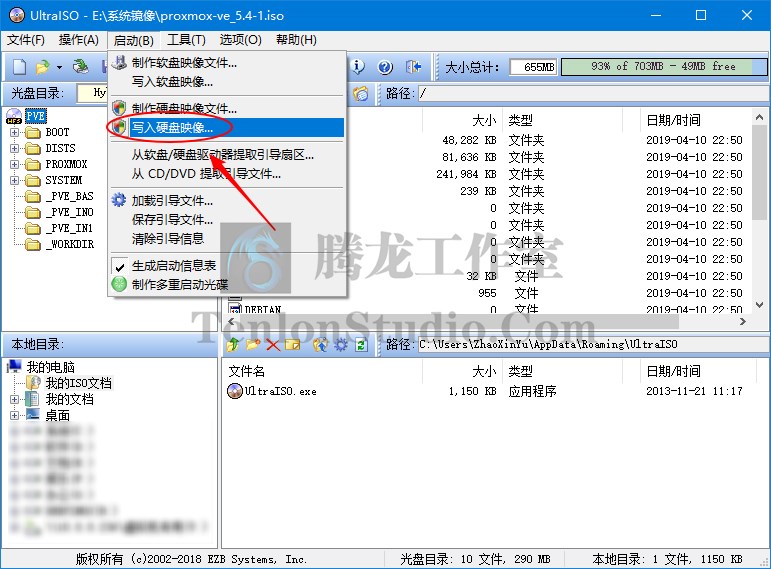Click the rename folder icon after red X
Screen dimensions: 771x569
[x=293, y=344]
